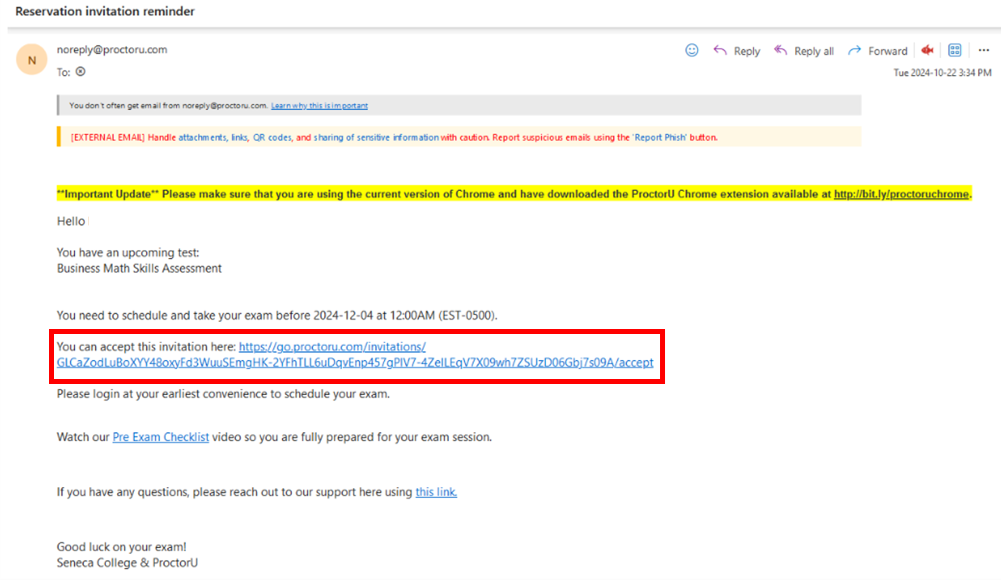Click the Forward button label
Screen dimensions: 1002x580
click(x=888, y=51)
